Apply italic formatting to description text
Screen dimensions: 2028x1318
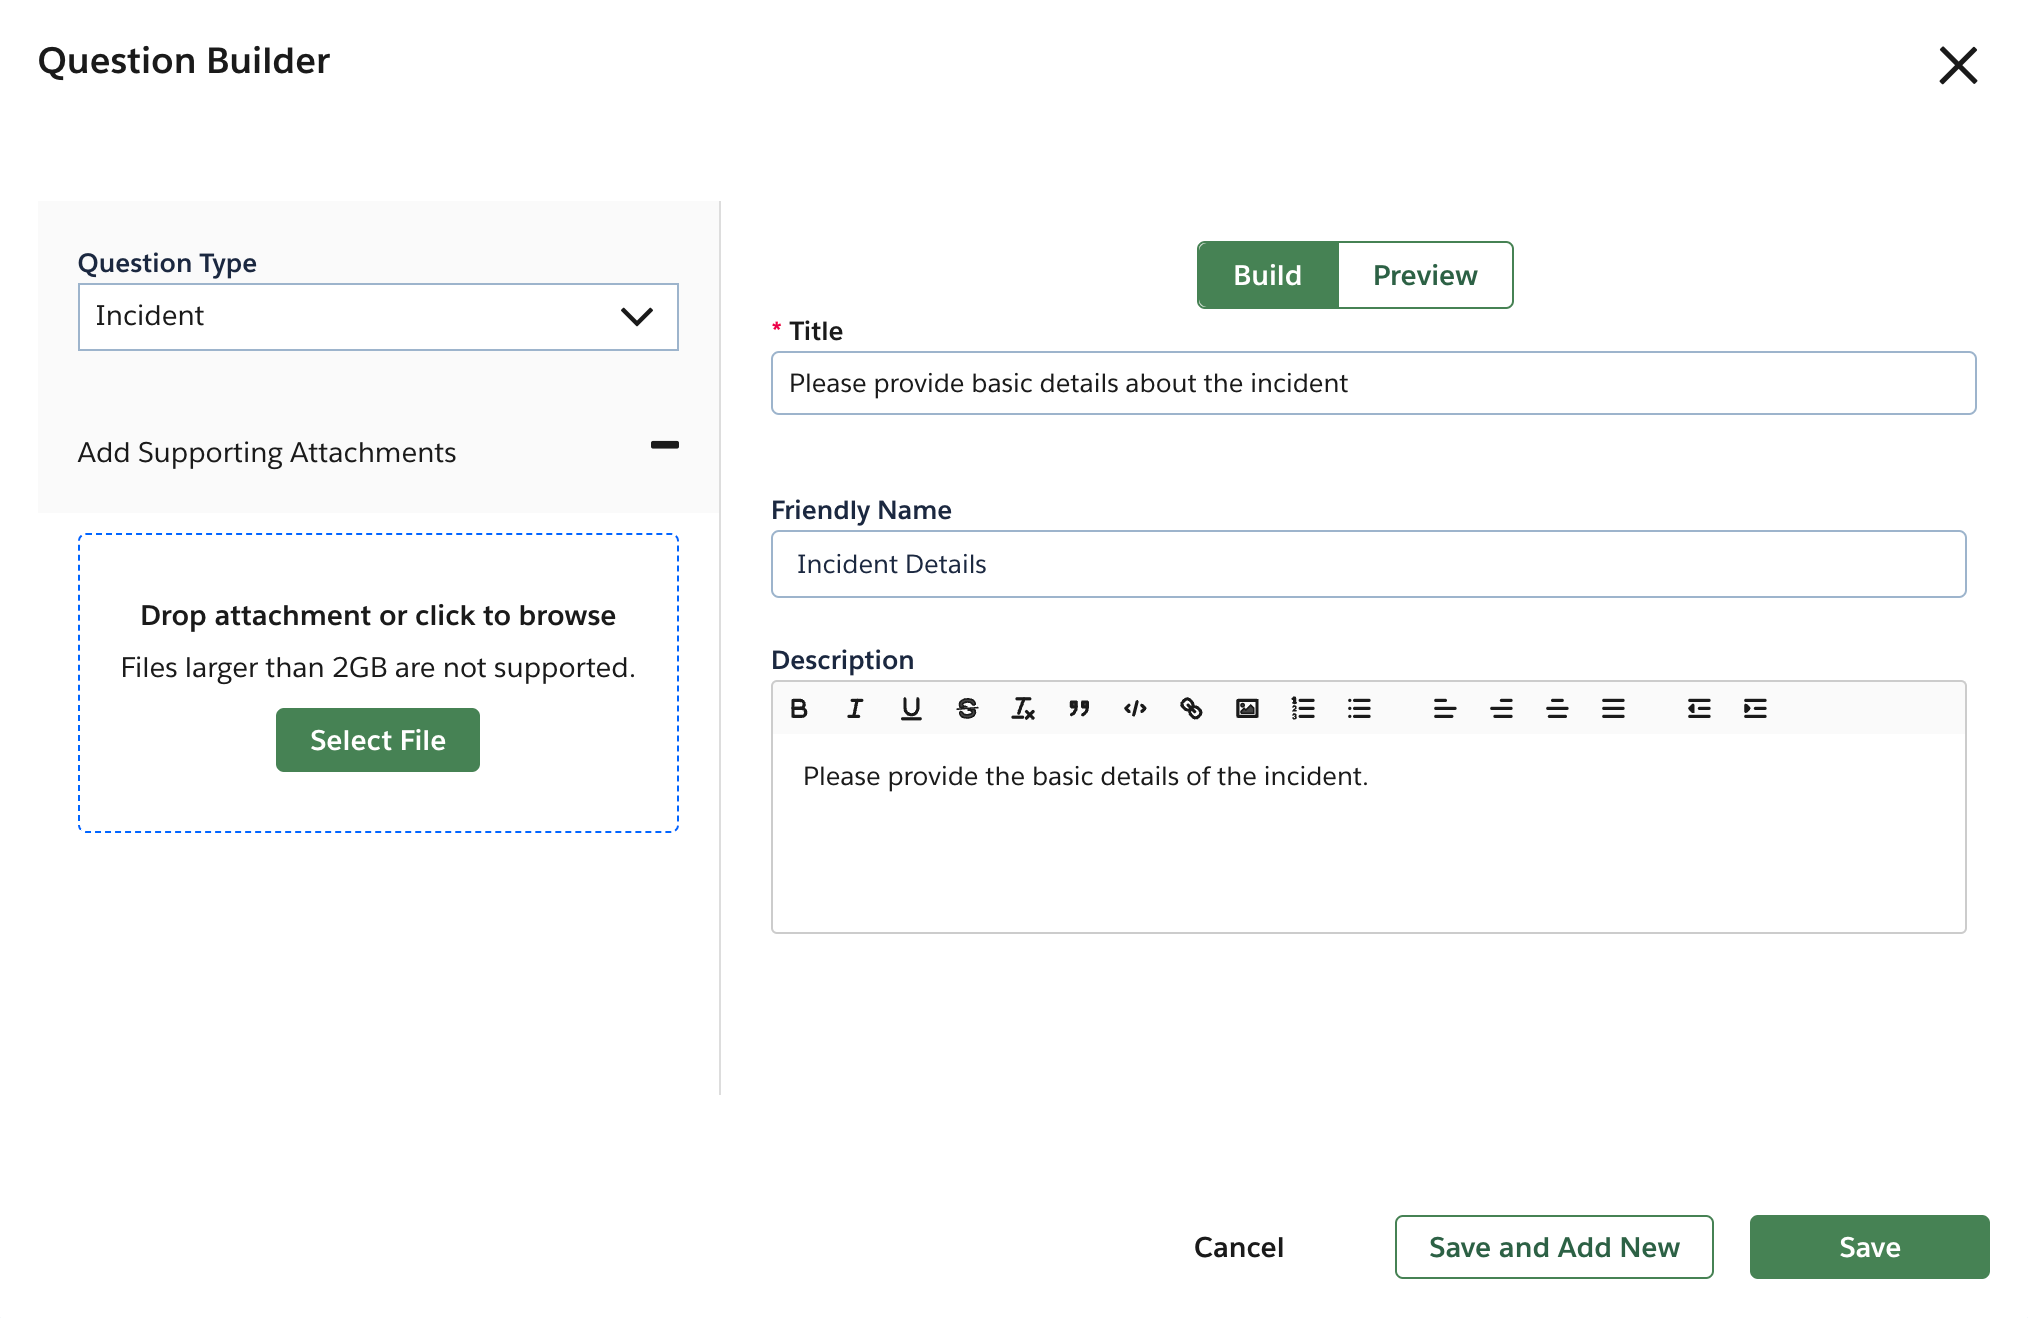[x=855, y=709]
